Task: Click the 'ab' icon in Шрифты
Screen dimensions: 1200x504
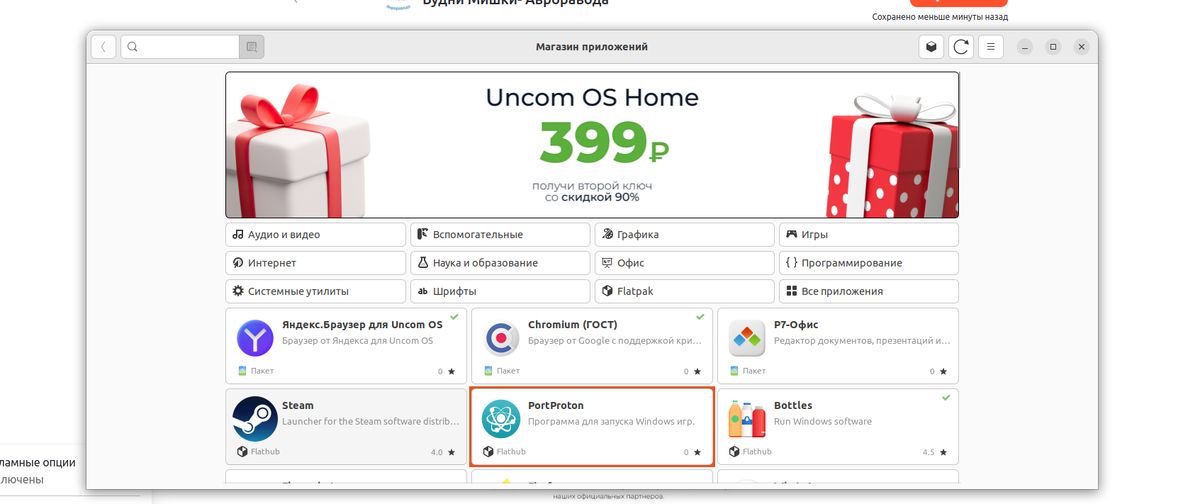Action: pyautogui.click(x=423, y=291)
